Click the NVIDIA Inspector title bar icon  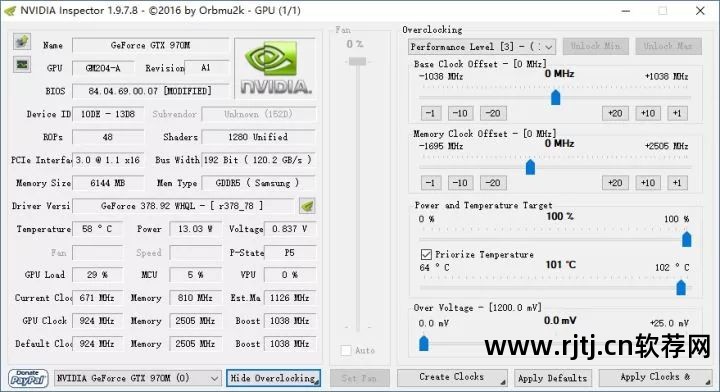click(x=9, y=11)
